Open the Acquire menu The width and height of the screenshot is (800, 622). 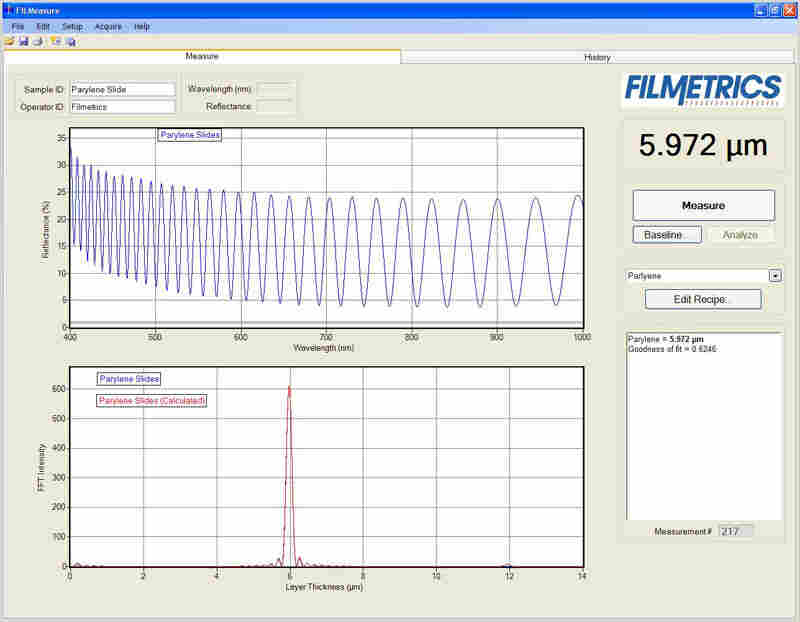point(108,26)
